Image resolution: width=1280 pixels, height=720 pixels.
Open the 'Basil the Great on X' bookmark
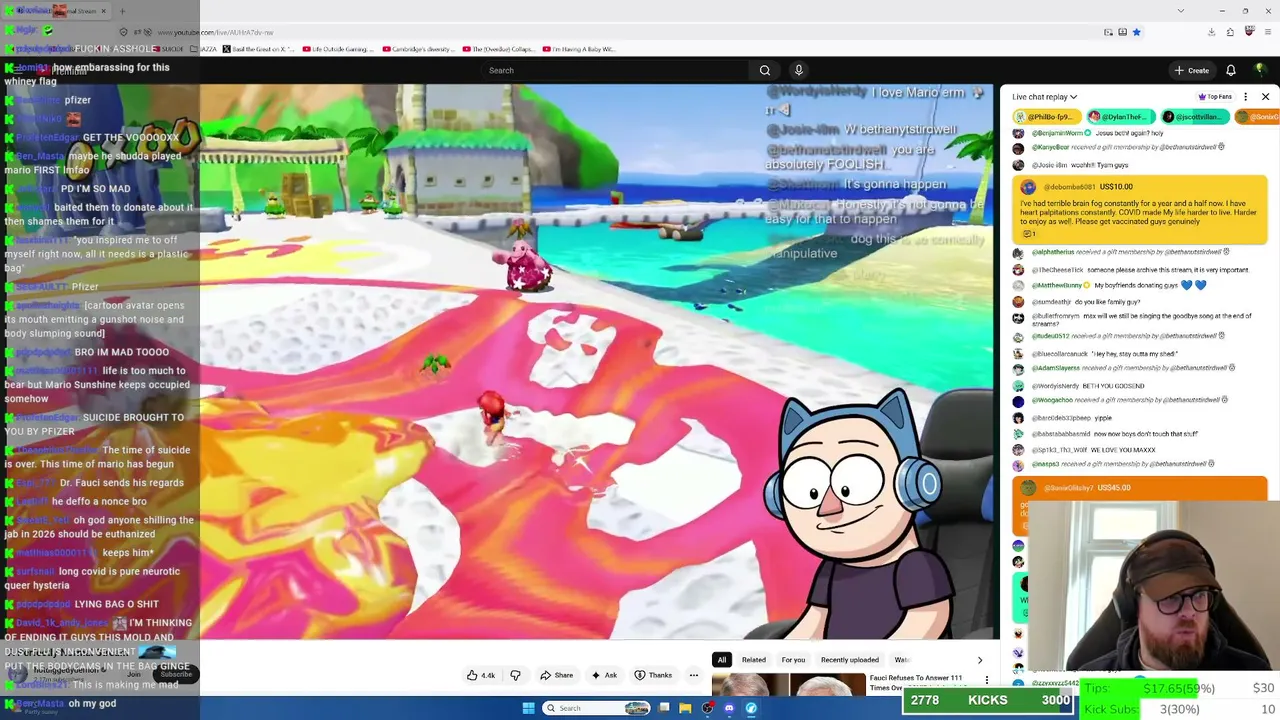258,49
